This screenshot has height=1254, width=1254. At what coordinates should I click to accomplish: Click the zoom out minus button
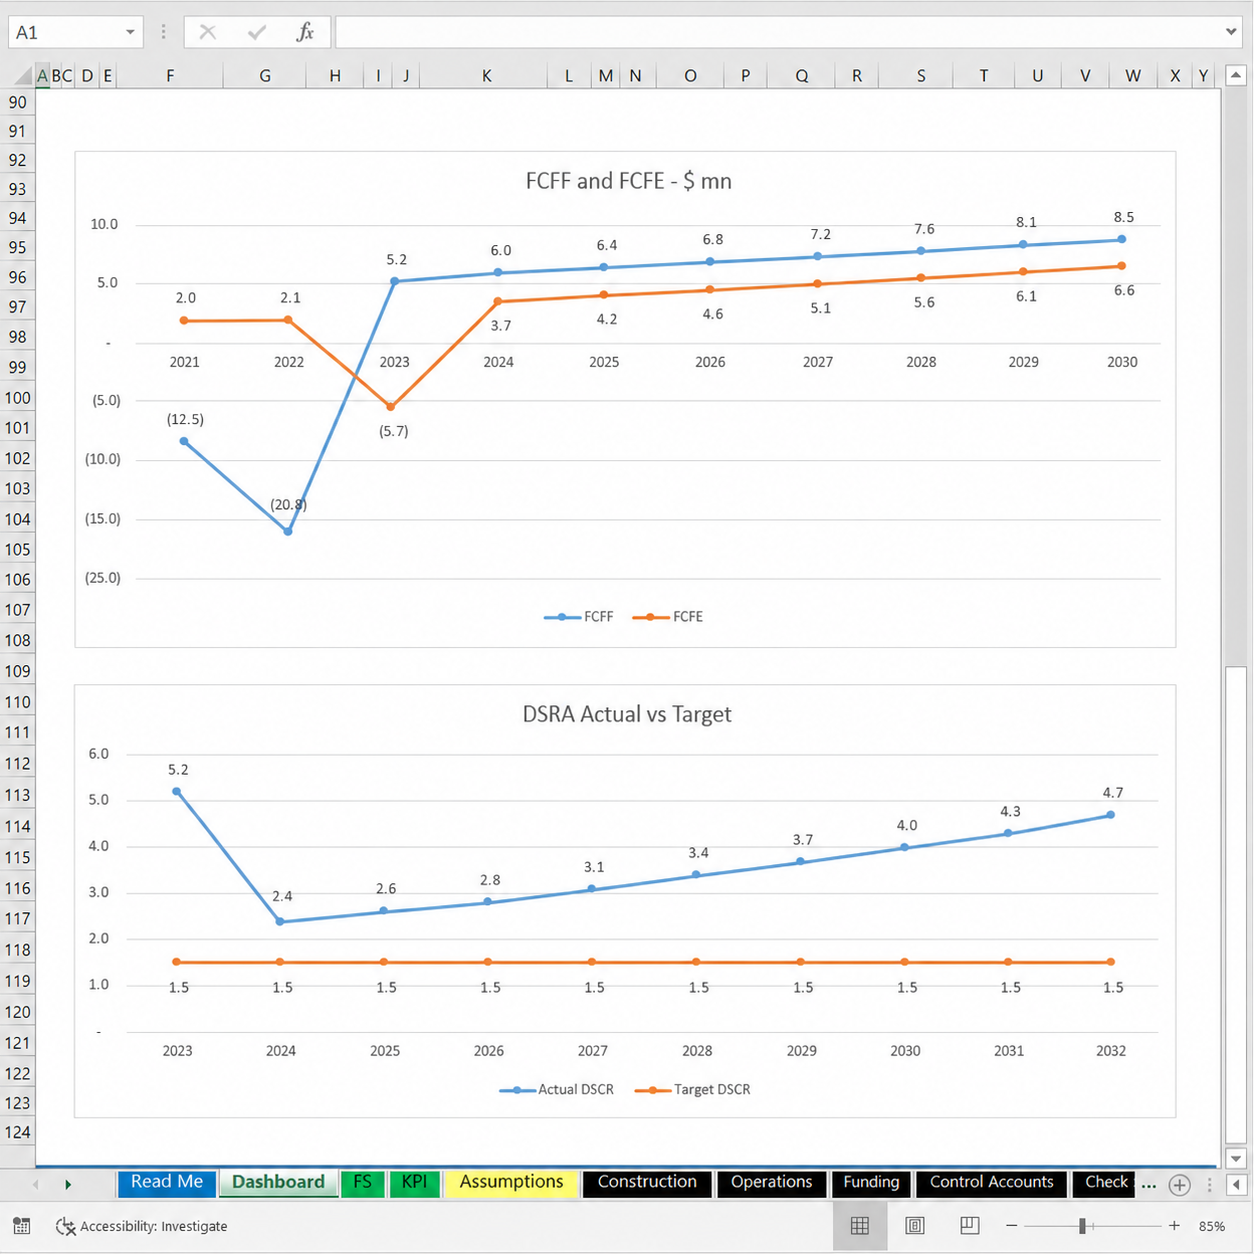coord(1012,1225)
